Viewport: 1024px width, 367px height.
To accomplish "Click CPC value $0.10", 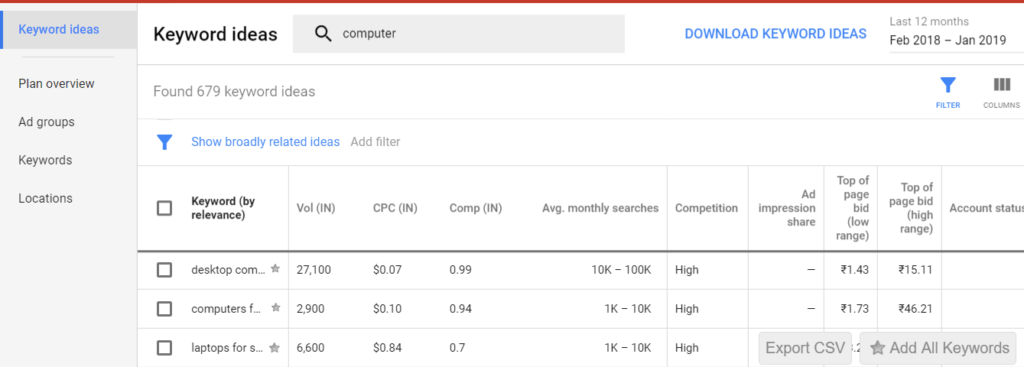I will coord(387,309).
